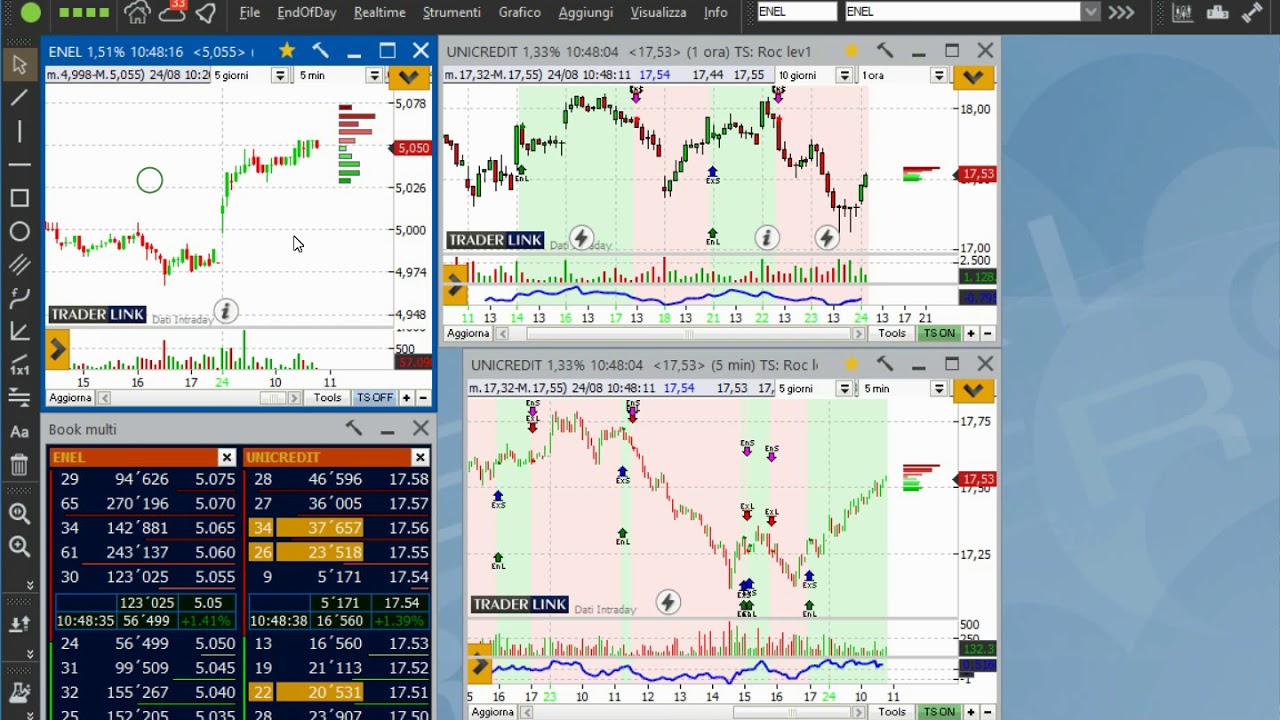The image size is (1280, 720).
Task: Expand ENEL indicator panel with orange arrow
Action: [57, 349]
